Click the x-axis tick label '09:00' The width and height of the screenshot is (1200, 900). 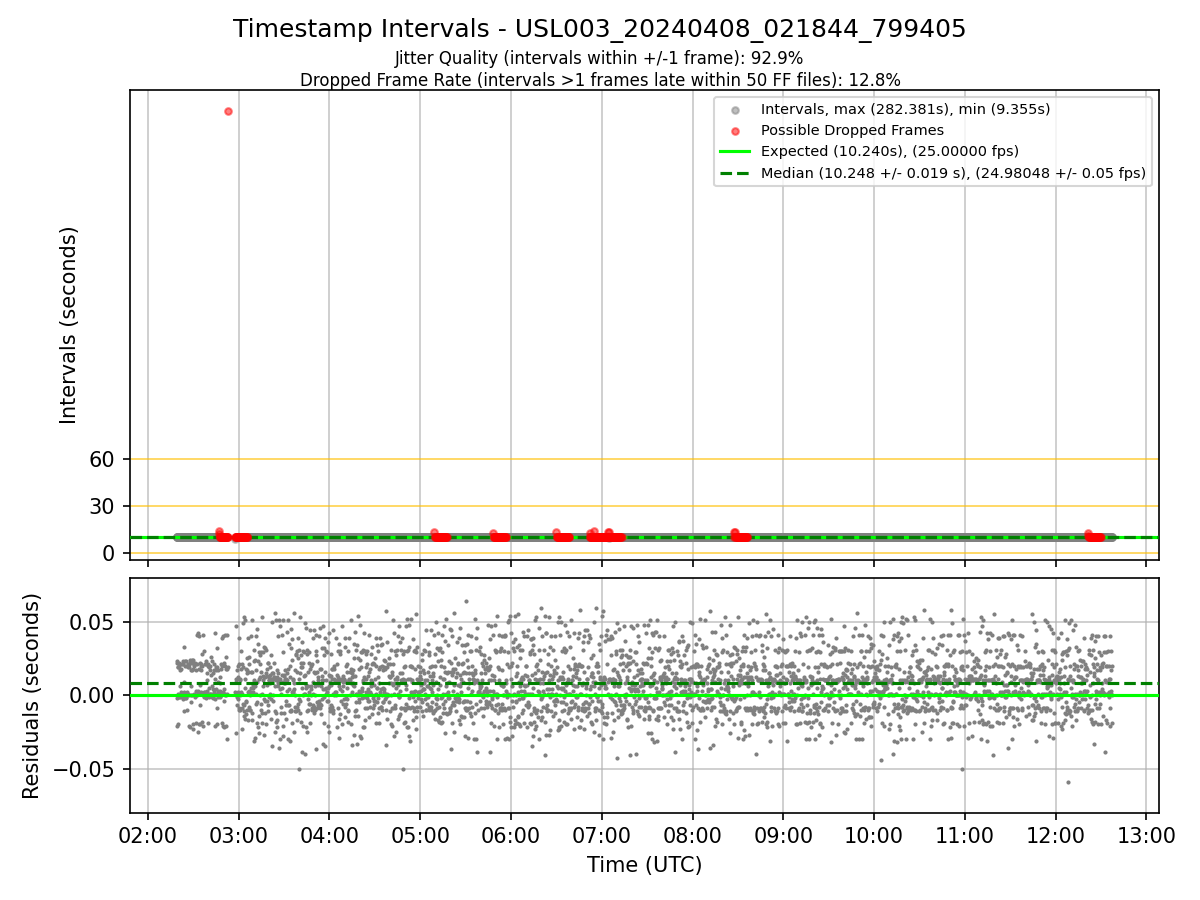click(x=783, y=834)
